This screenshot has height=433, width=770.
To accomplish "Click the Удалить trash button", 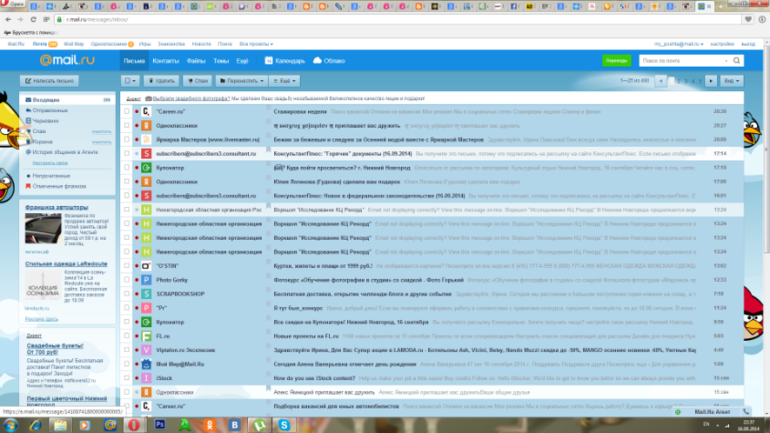I will point(161,80).
